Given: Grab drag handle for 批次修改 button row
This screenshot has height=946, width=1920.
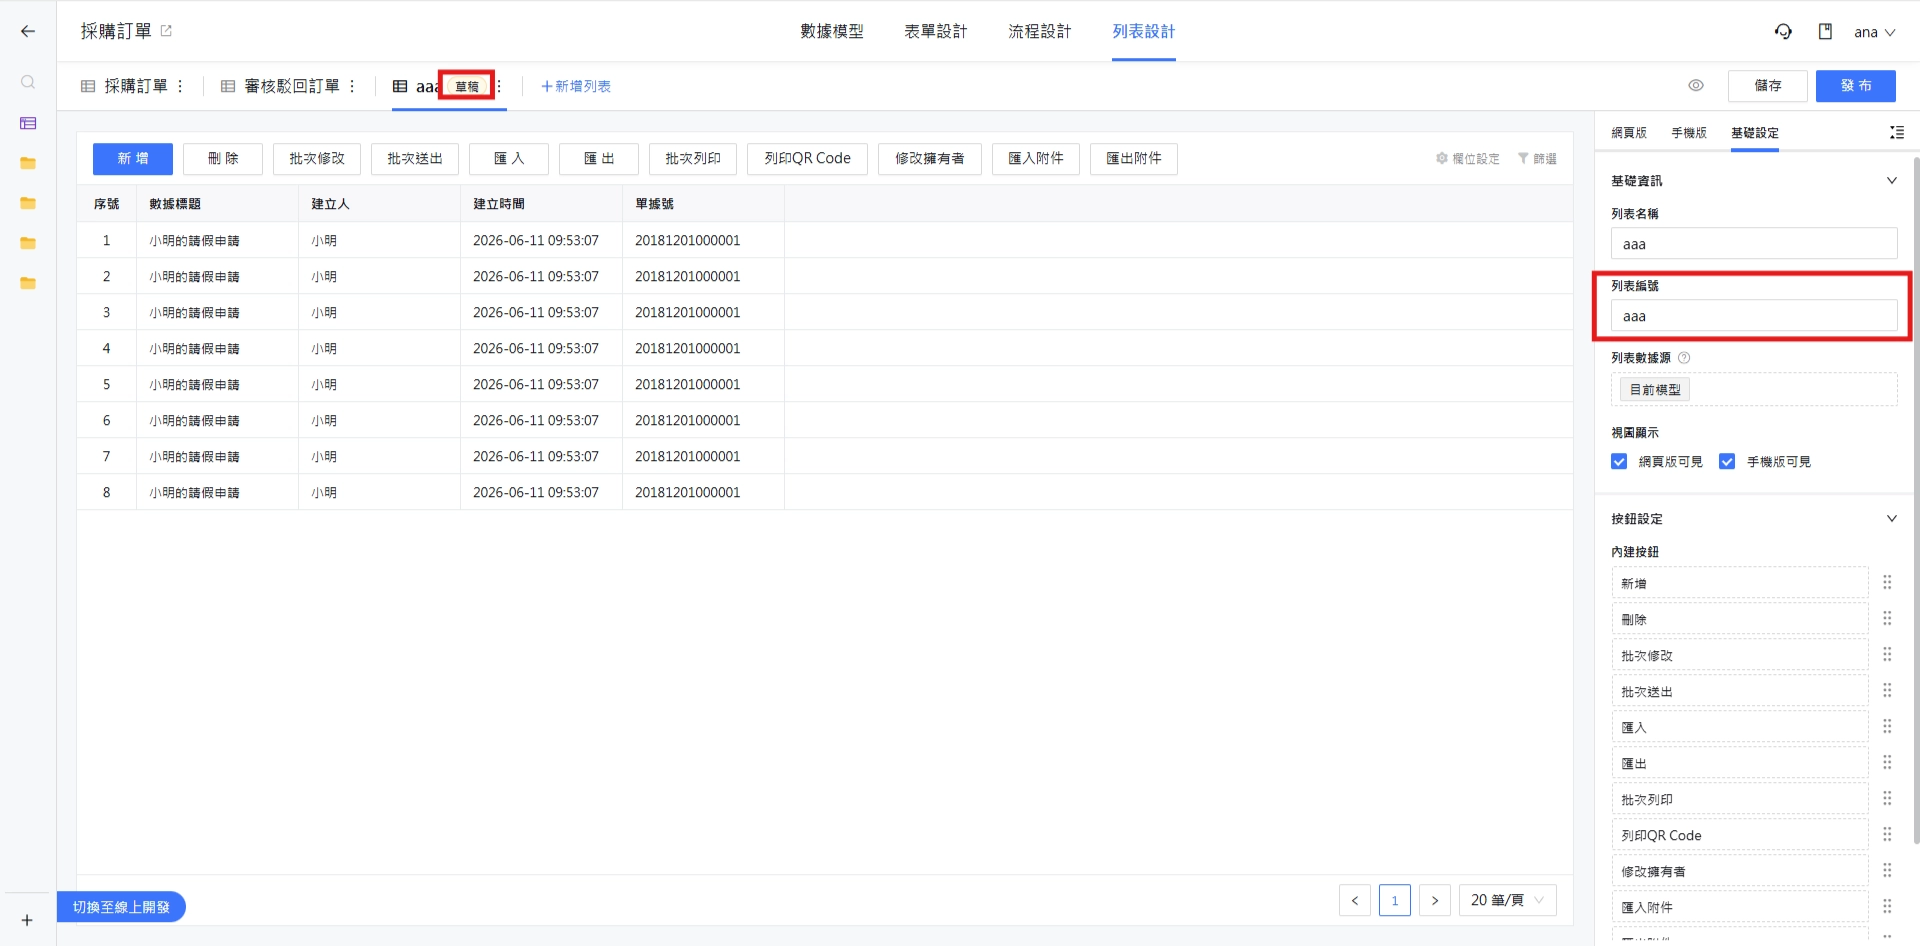Looking at the screenshot, I should (x=1887, y=654).
